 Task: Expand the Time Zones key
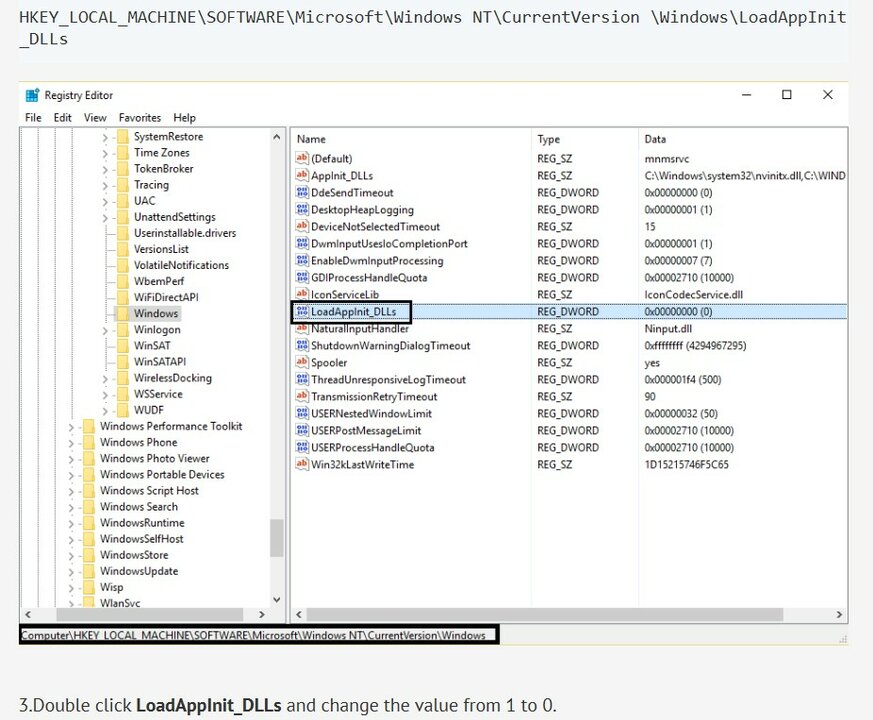pyautogui.click(x=105, y=153)
